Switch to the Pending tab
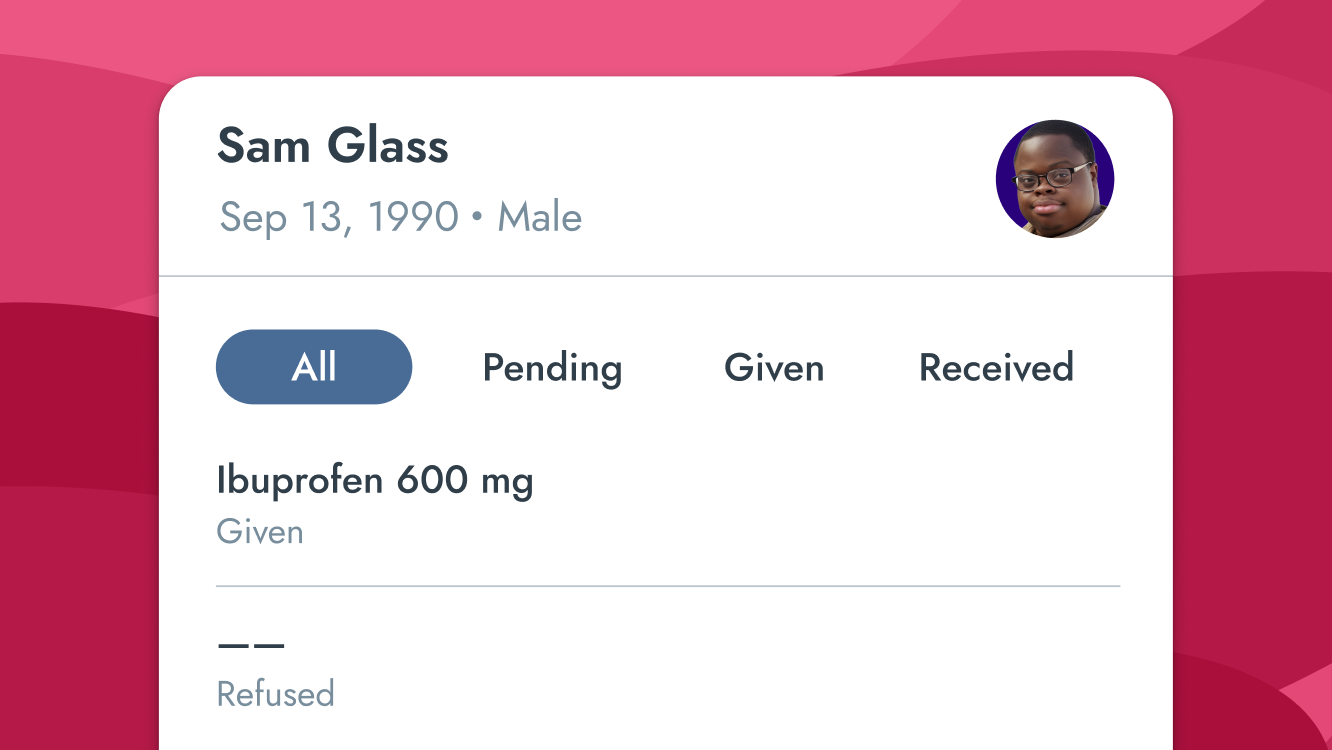The image size is (1332, 750). pyautogui.click(x=552, y=367)
